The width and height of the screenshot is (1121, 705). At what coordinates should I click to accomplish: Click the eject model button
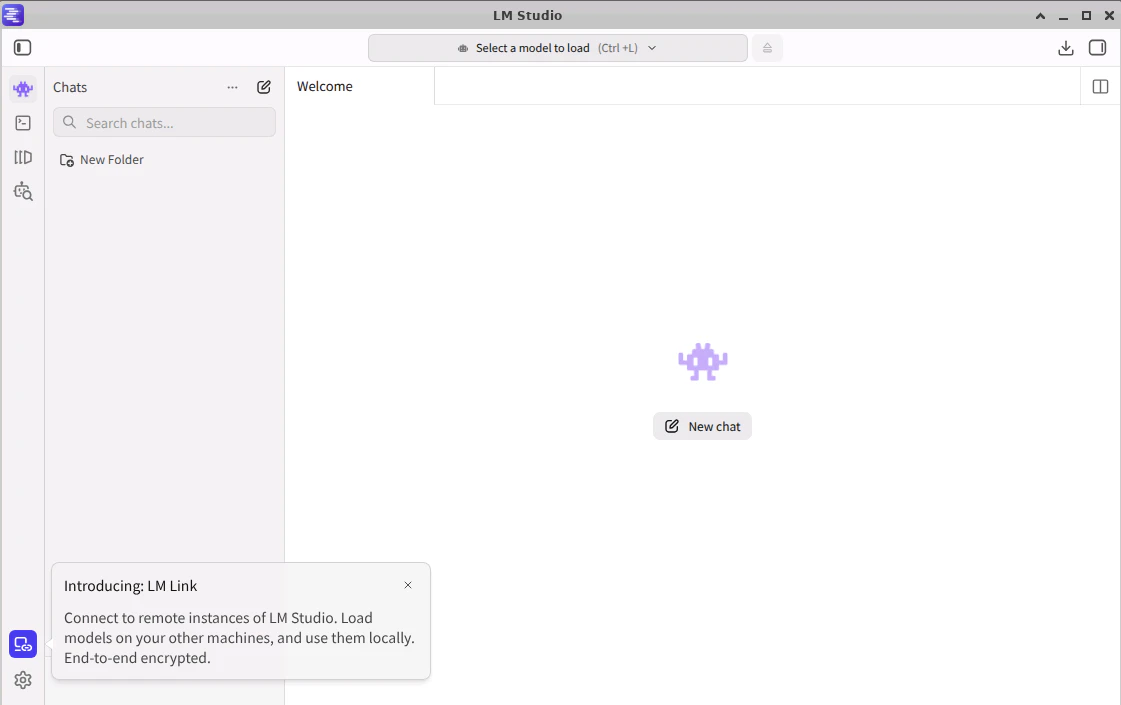(767, 48)
